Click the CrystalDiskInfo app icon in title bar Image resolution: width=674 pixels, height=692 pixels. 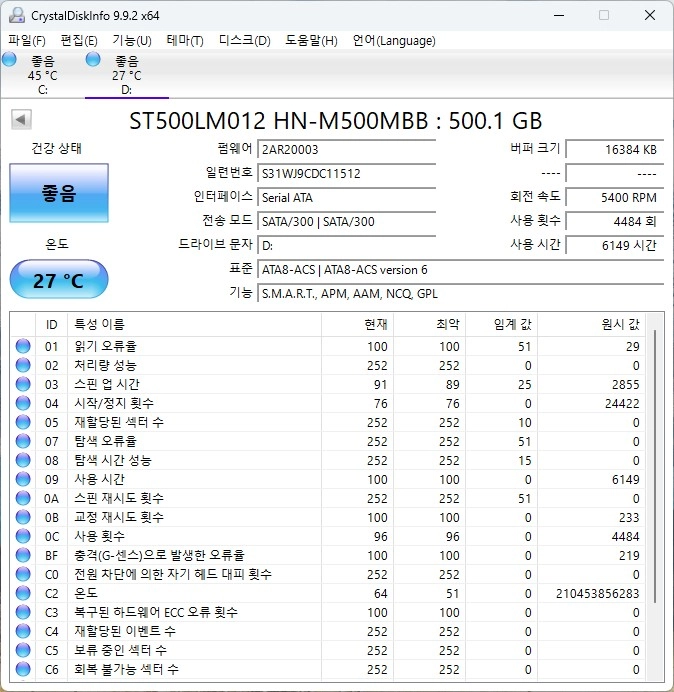tap(17, 15)
